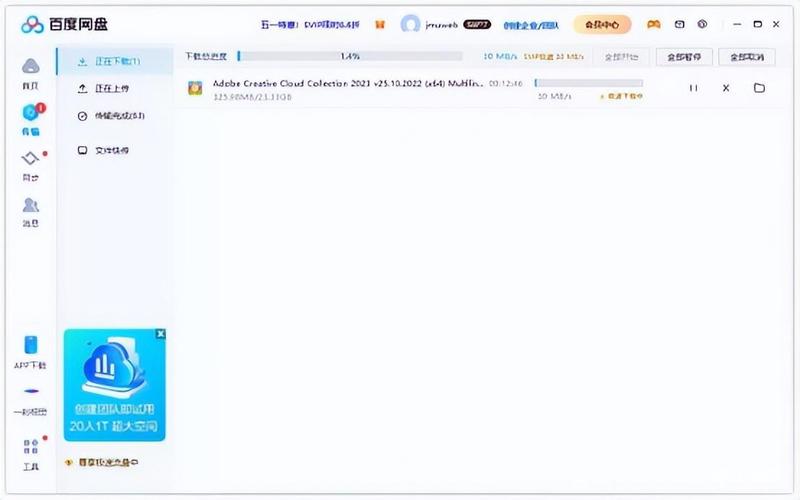Screen dimensions: 800x500
Task: Open the settings hexagon icon
Action: tap(703, 24)
